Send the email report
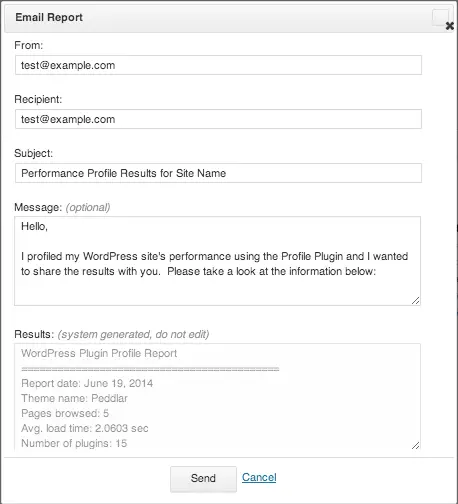The height and width of the screenshot is (504, 458). (x=203, y=479)
